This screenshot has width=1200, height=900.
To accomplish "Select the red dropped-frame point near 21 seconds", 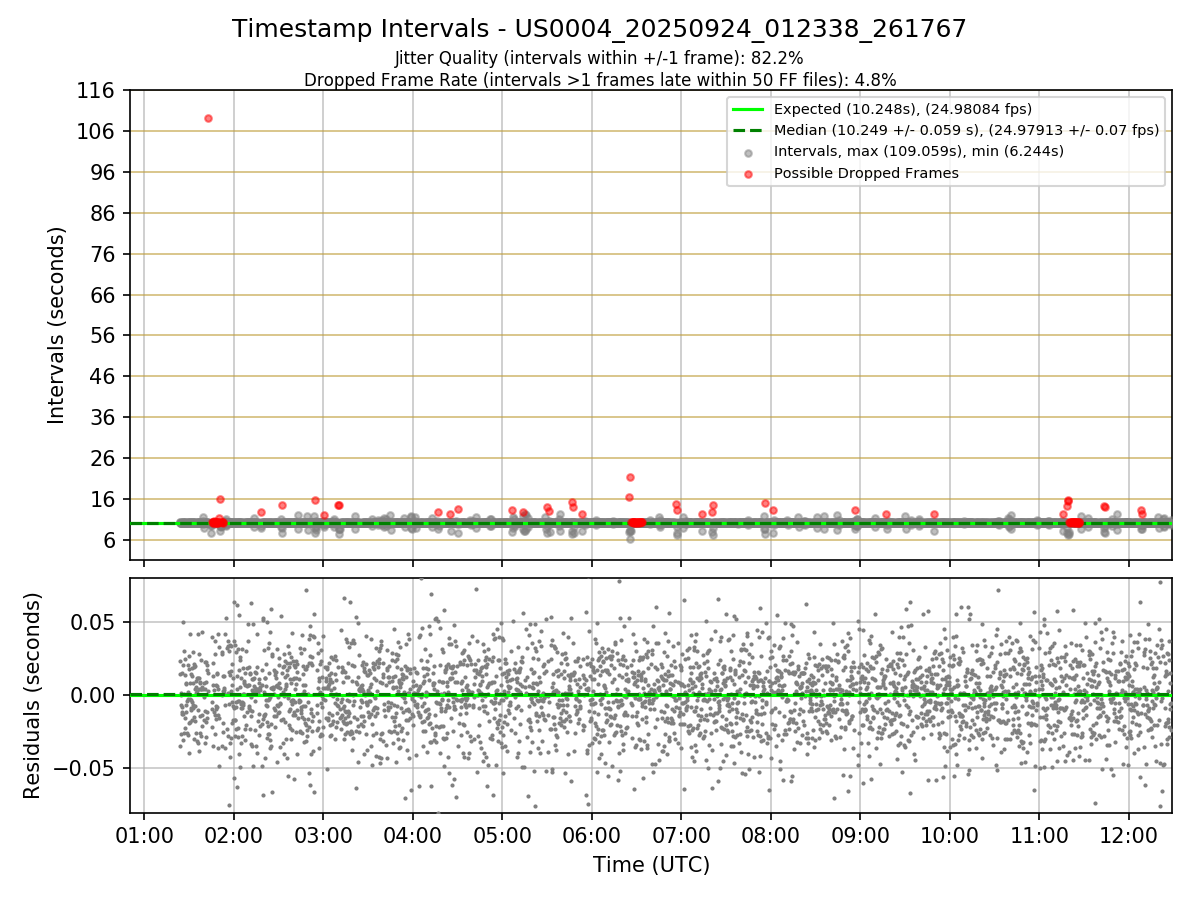I will pos(630,477).
